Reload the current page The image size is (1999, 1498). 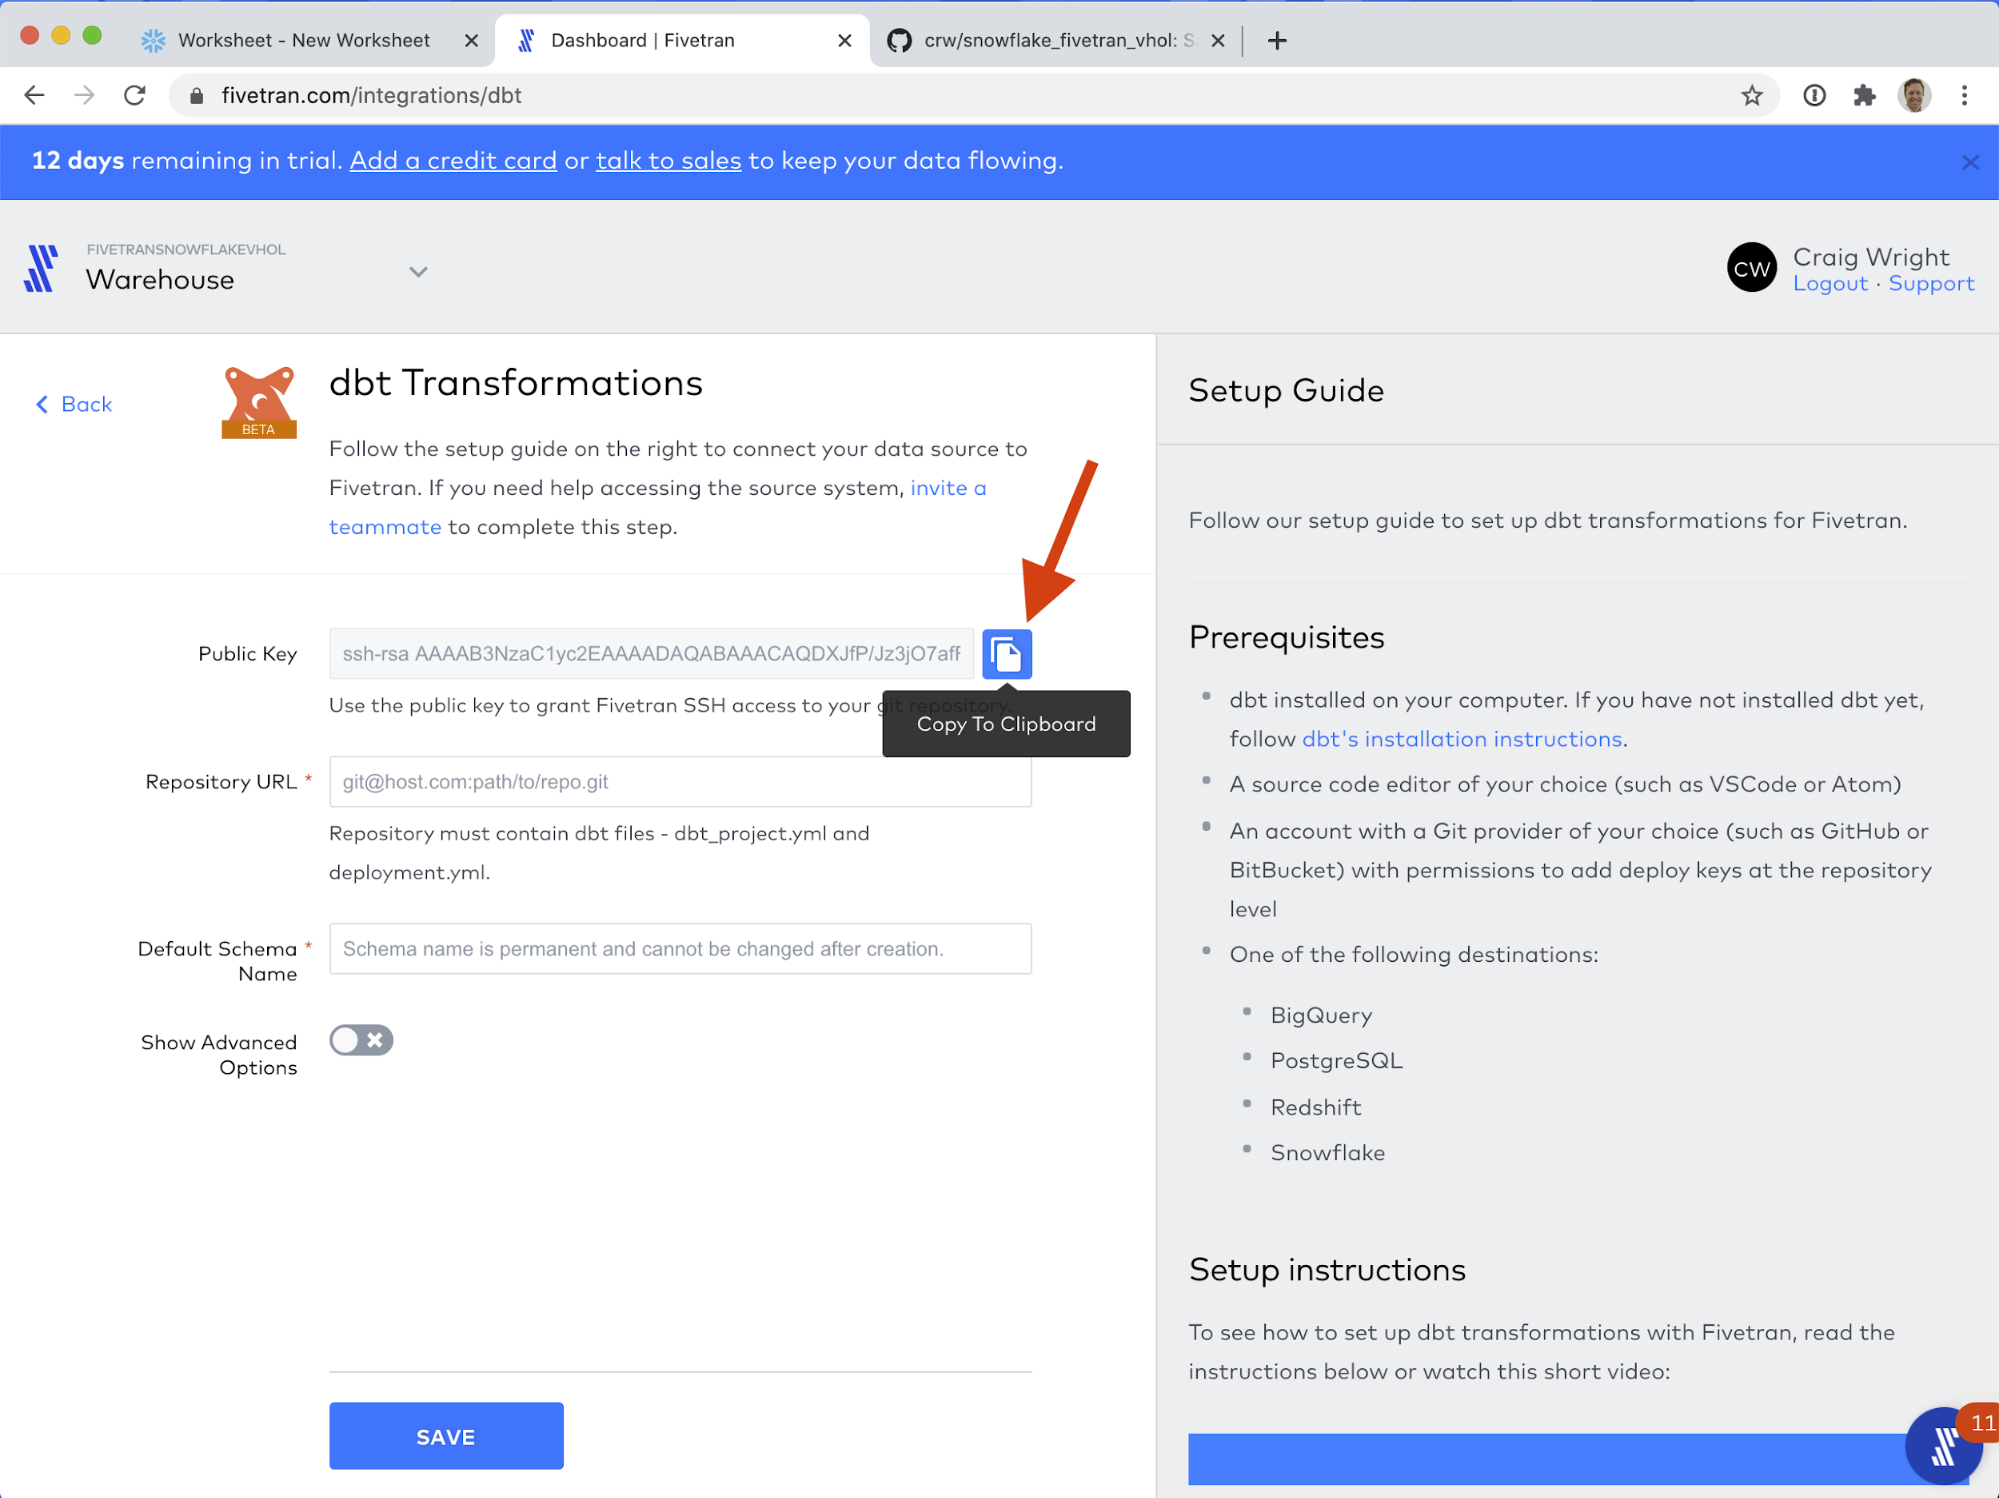[x=135, y=96]
